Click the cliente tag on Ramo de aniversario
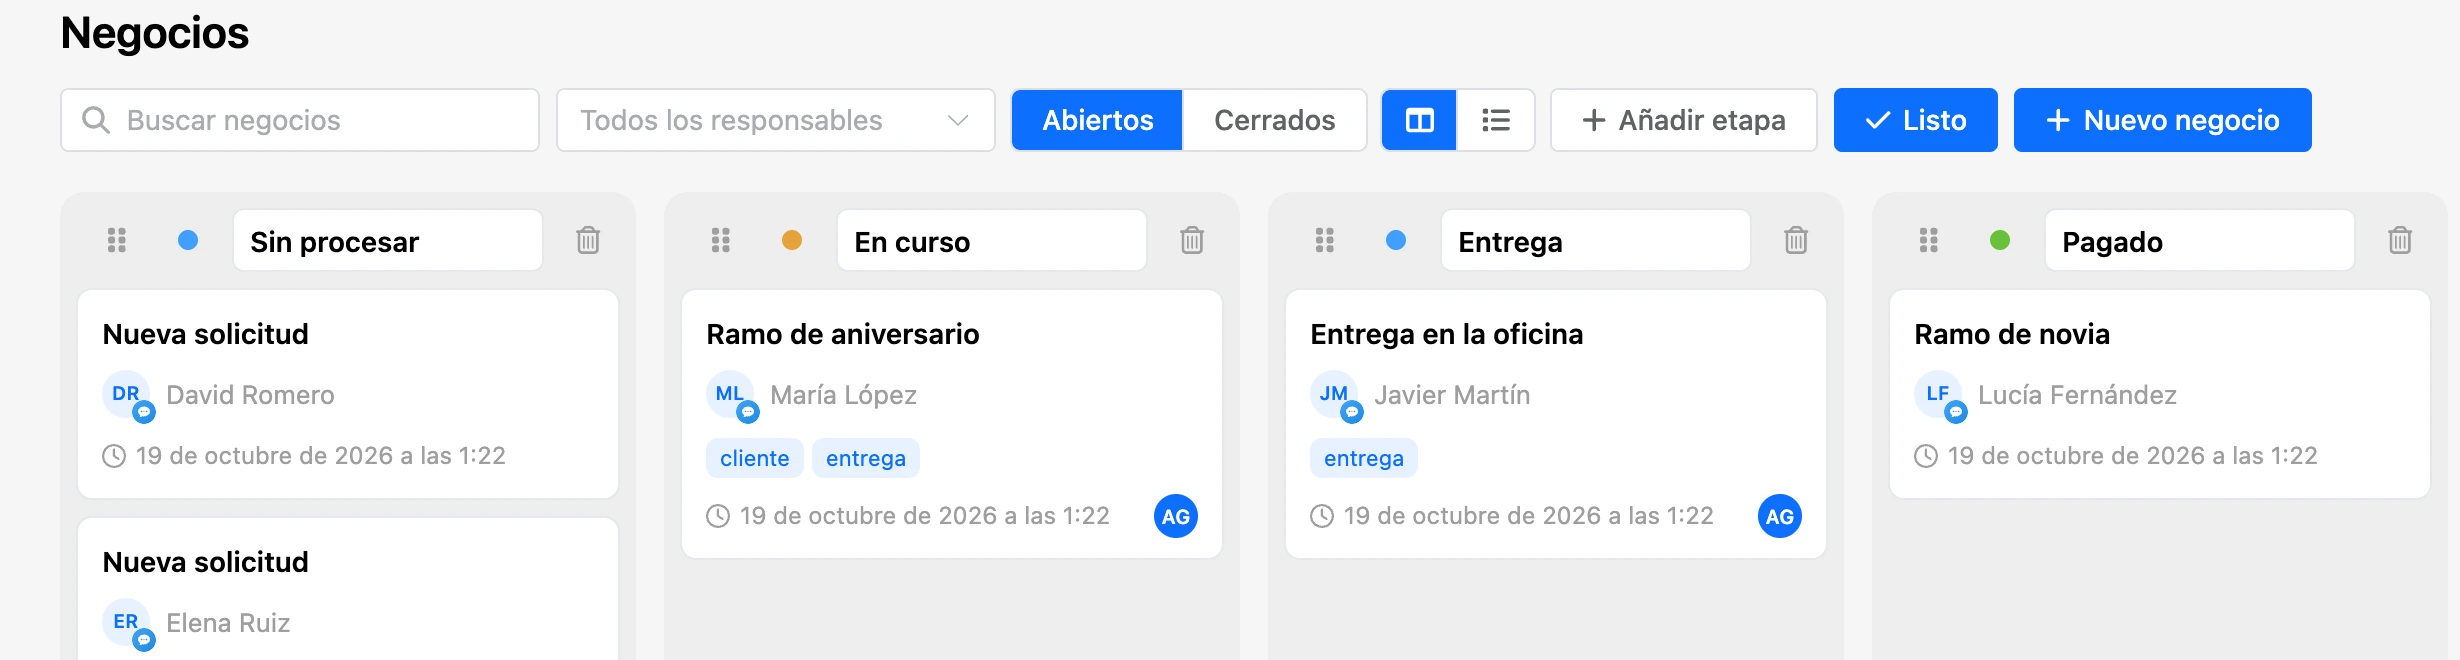 tap(755, 458)
